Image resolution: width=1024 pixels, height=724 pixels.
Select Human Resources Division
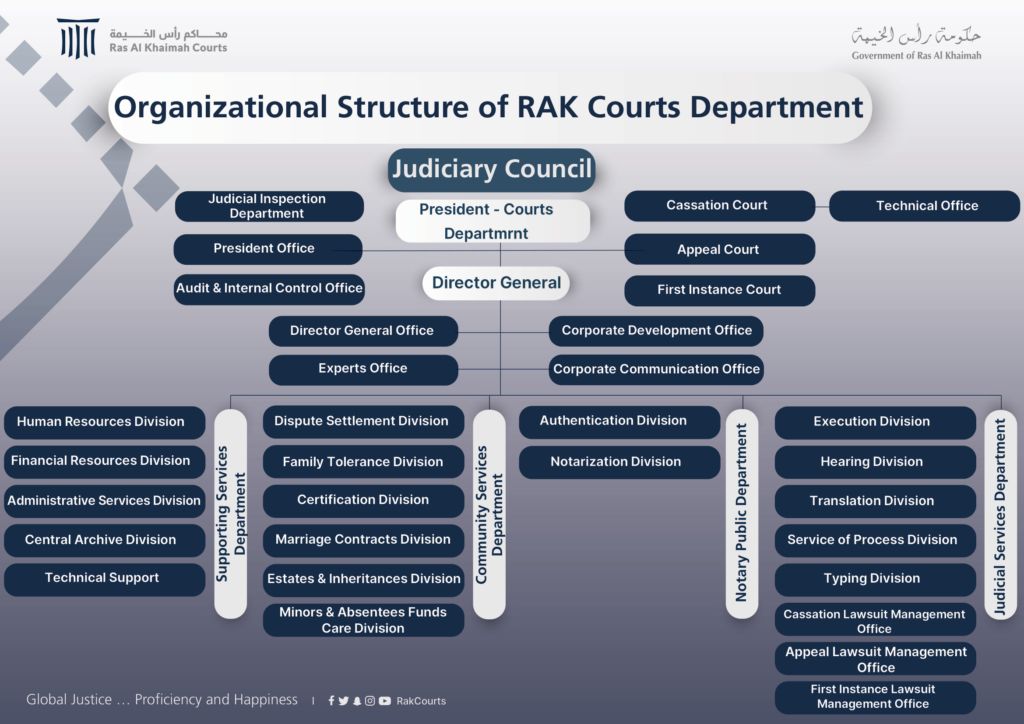point(103,422)
